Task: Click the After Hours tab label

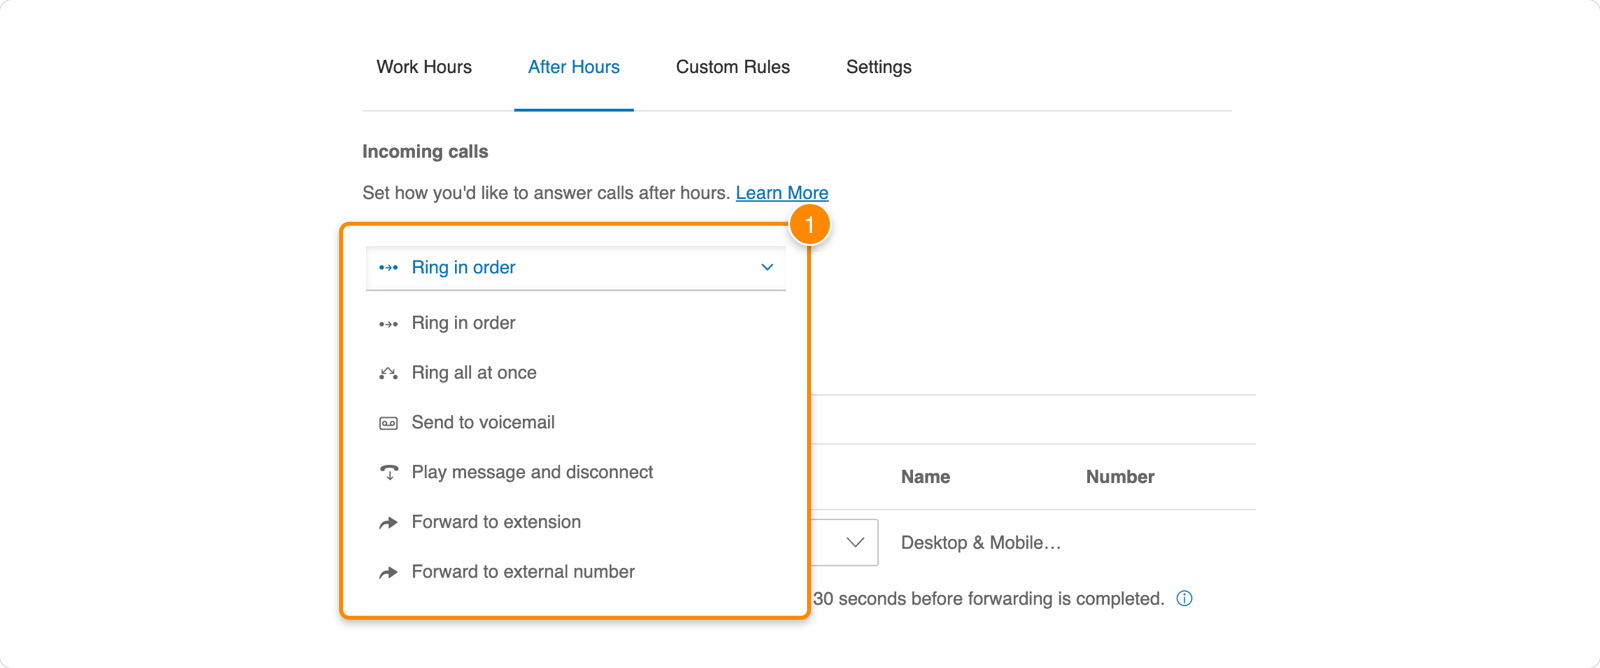Action: pos(574,67)
